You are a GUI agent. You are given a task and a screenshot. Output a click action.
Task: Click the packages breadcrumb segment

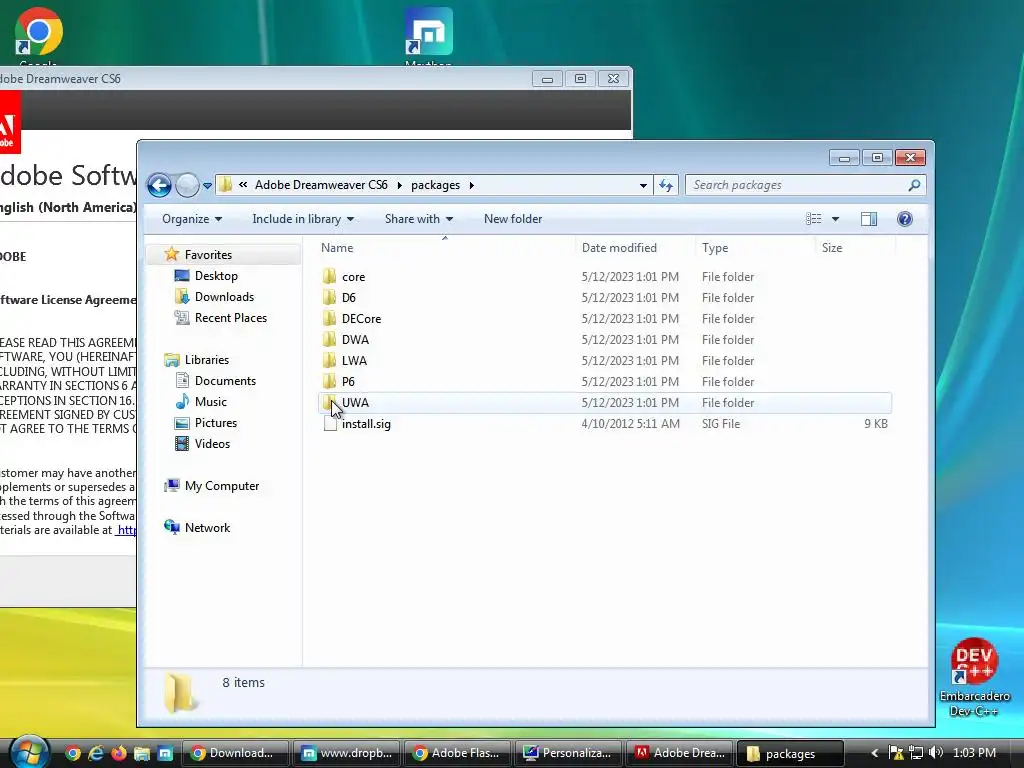click(436, 185)
